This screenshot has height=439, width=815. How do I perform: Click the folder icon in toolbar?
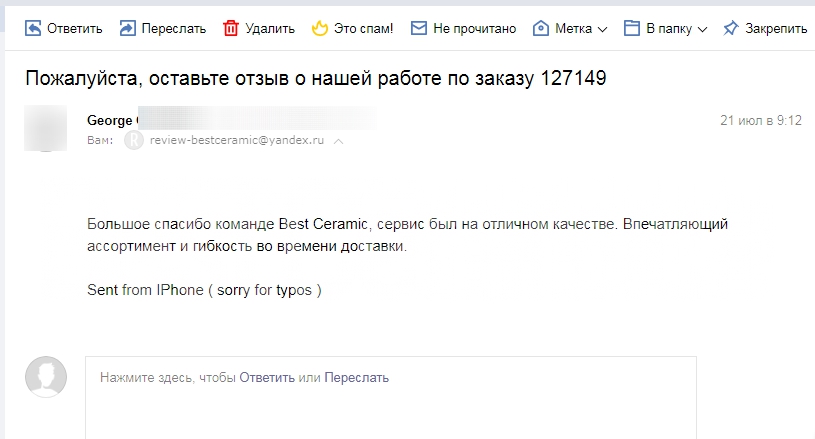[632, 28]
